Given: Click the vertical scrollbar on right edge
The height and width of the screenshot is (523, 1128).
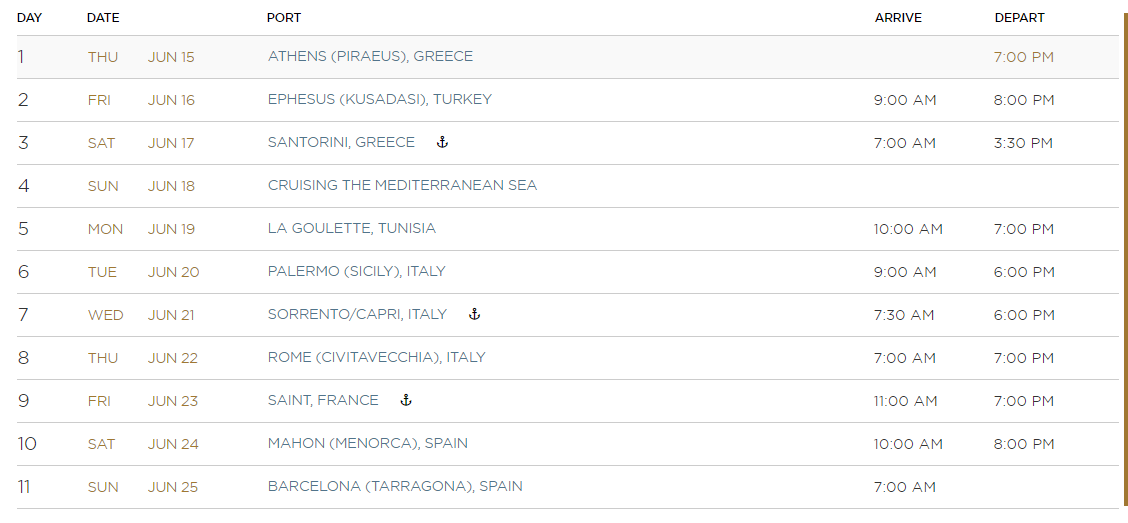Looking at the screenshot, I should coord(1124,261).
